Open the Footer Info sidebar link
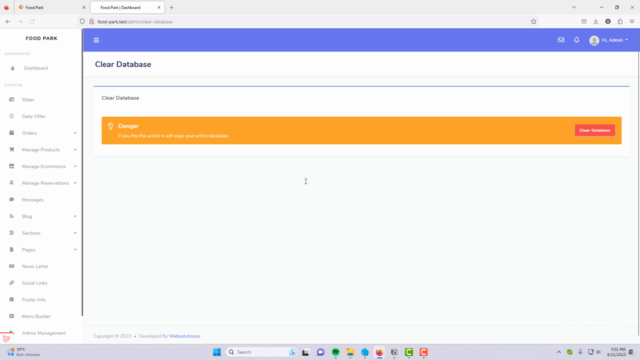Viewport: 640px width, 360px height. 41,300
